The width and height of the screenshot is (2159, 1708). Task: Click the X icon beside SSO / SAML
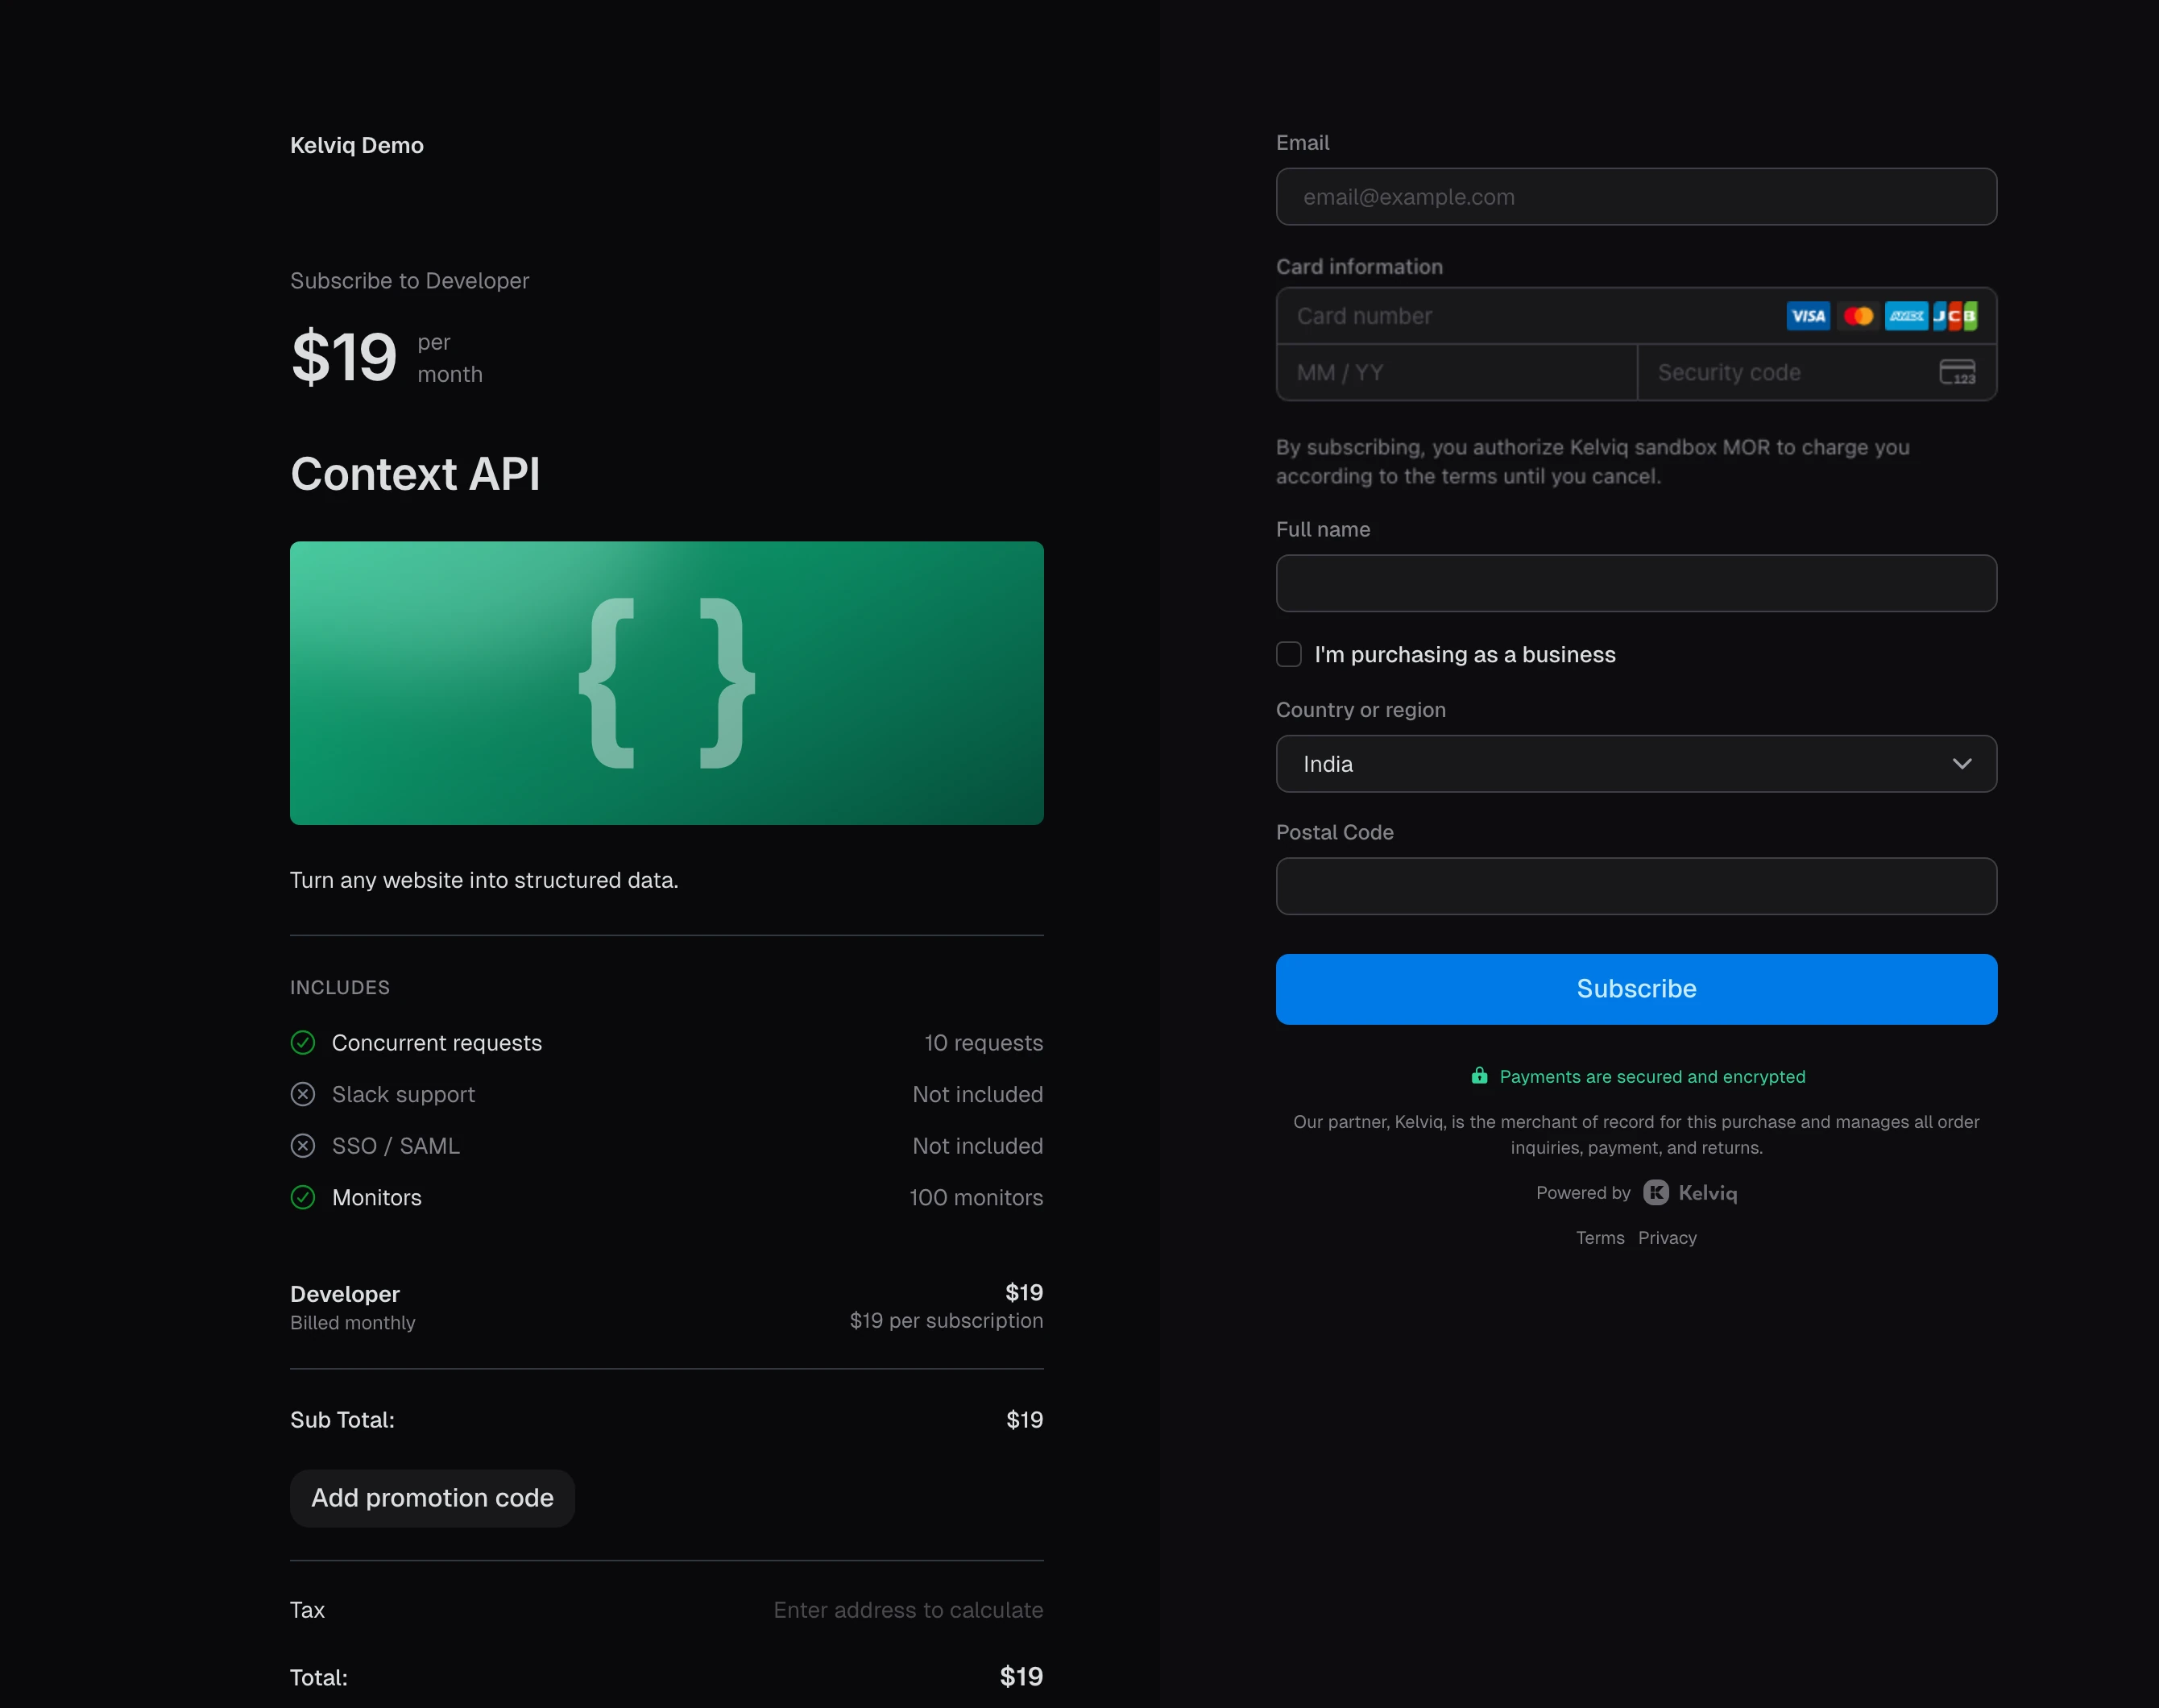(303, 1146)
